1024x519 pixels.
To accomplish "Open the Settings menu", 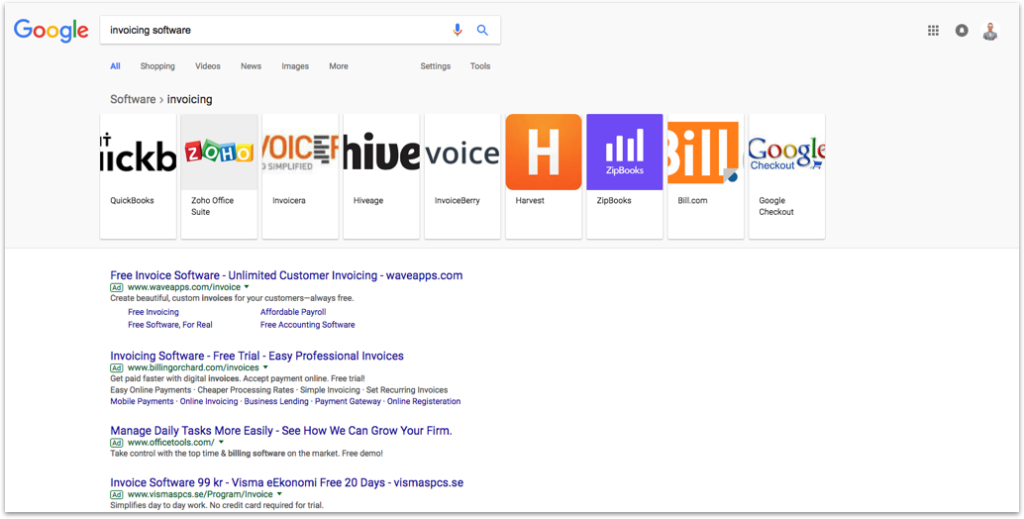I will (436, 66).
